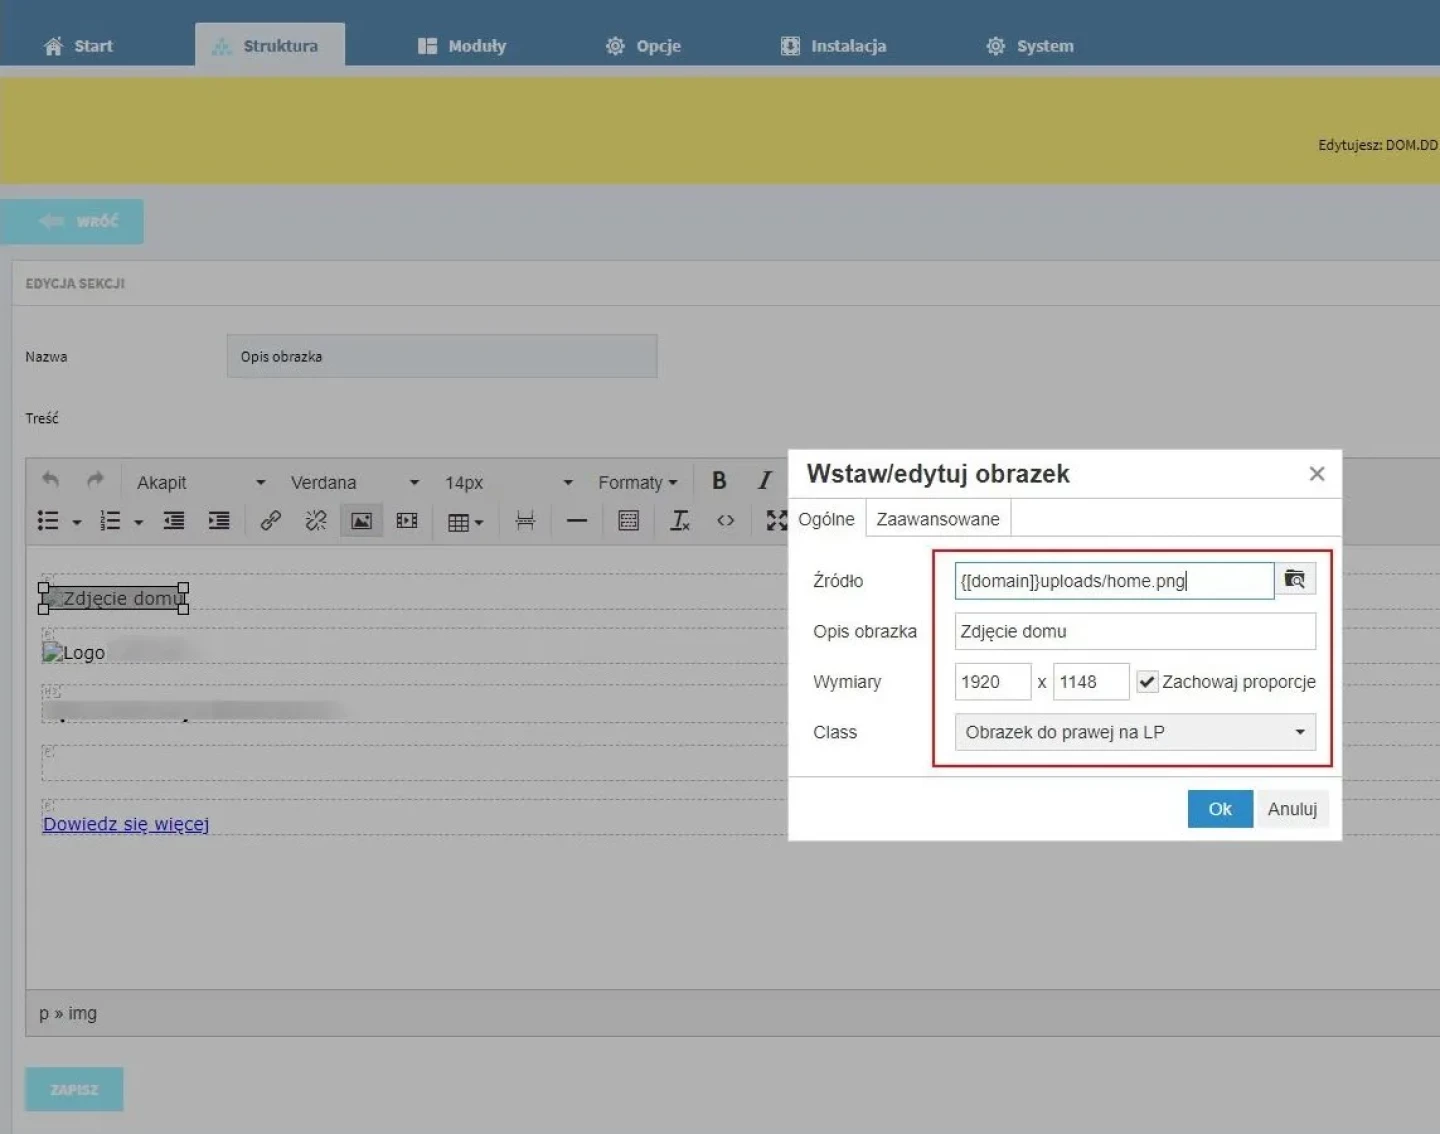Open the Moduły menu

pos(462,46)
